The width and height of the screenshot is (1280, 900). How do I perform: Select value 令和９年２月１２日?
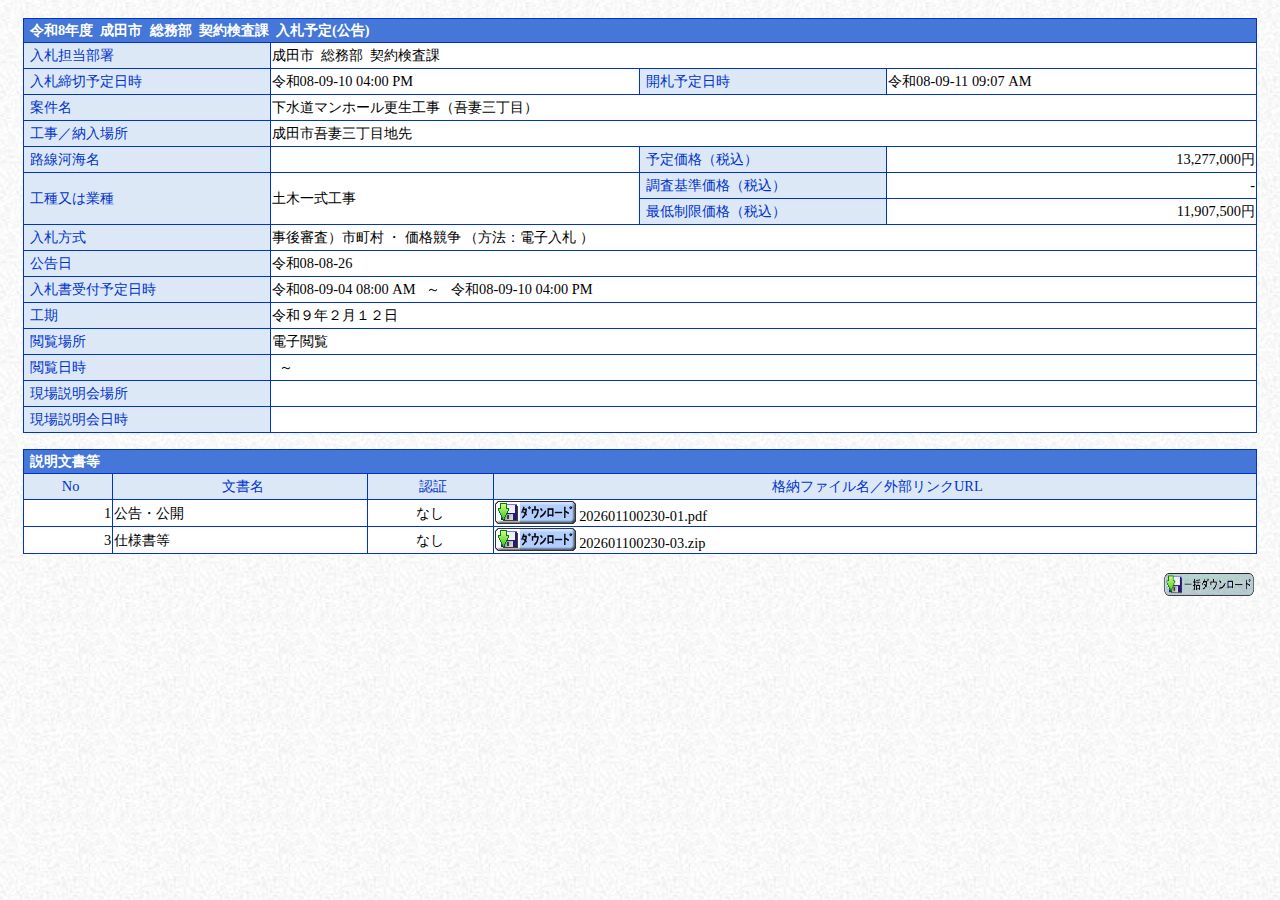tap(335, 316)
